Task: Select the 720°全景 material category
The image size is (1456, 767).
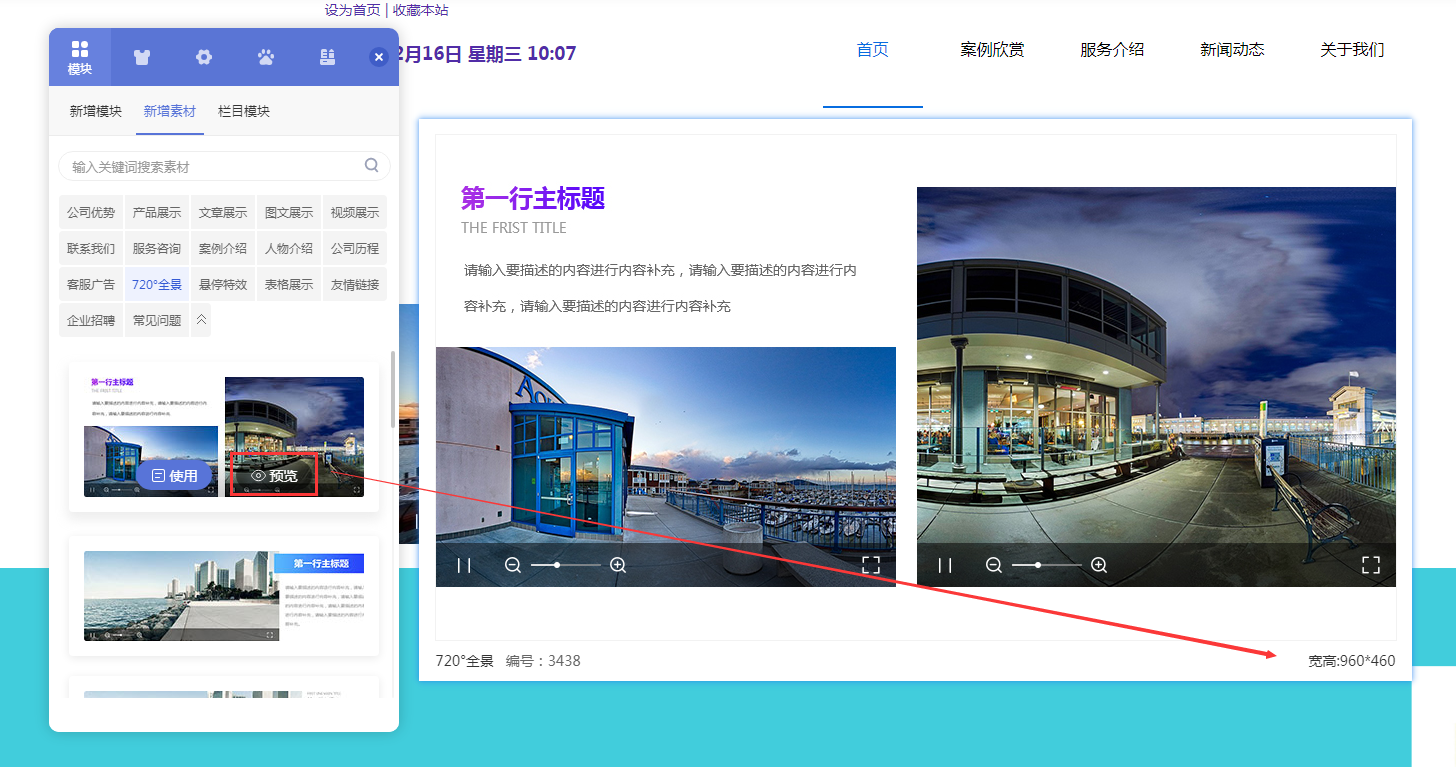Action: coord(157,284)
